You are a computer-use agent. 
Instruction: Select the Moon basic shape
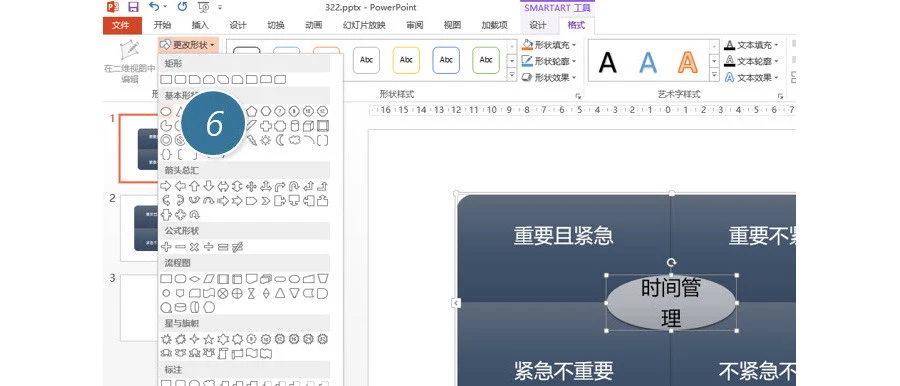point(280,140)
